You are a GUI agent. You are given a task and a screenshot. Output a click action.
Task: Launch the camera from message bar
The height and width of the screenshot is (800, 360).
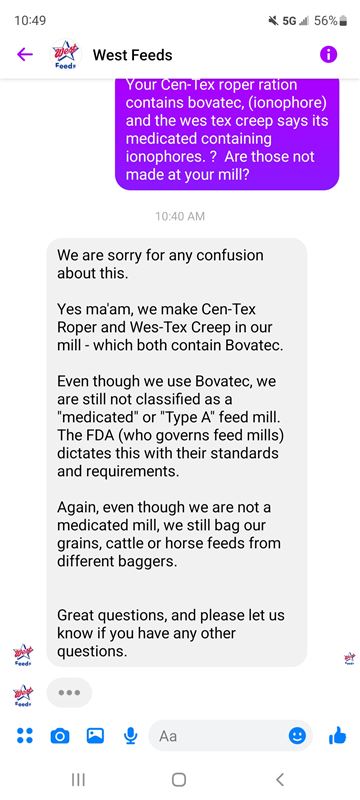point(60,736)
